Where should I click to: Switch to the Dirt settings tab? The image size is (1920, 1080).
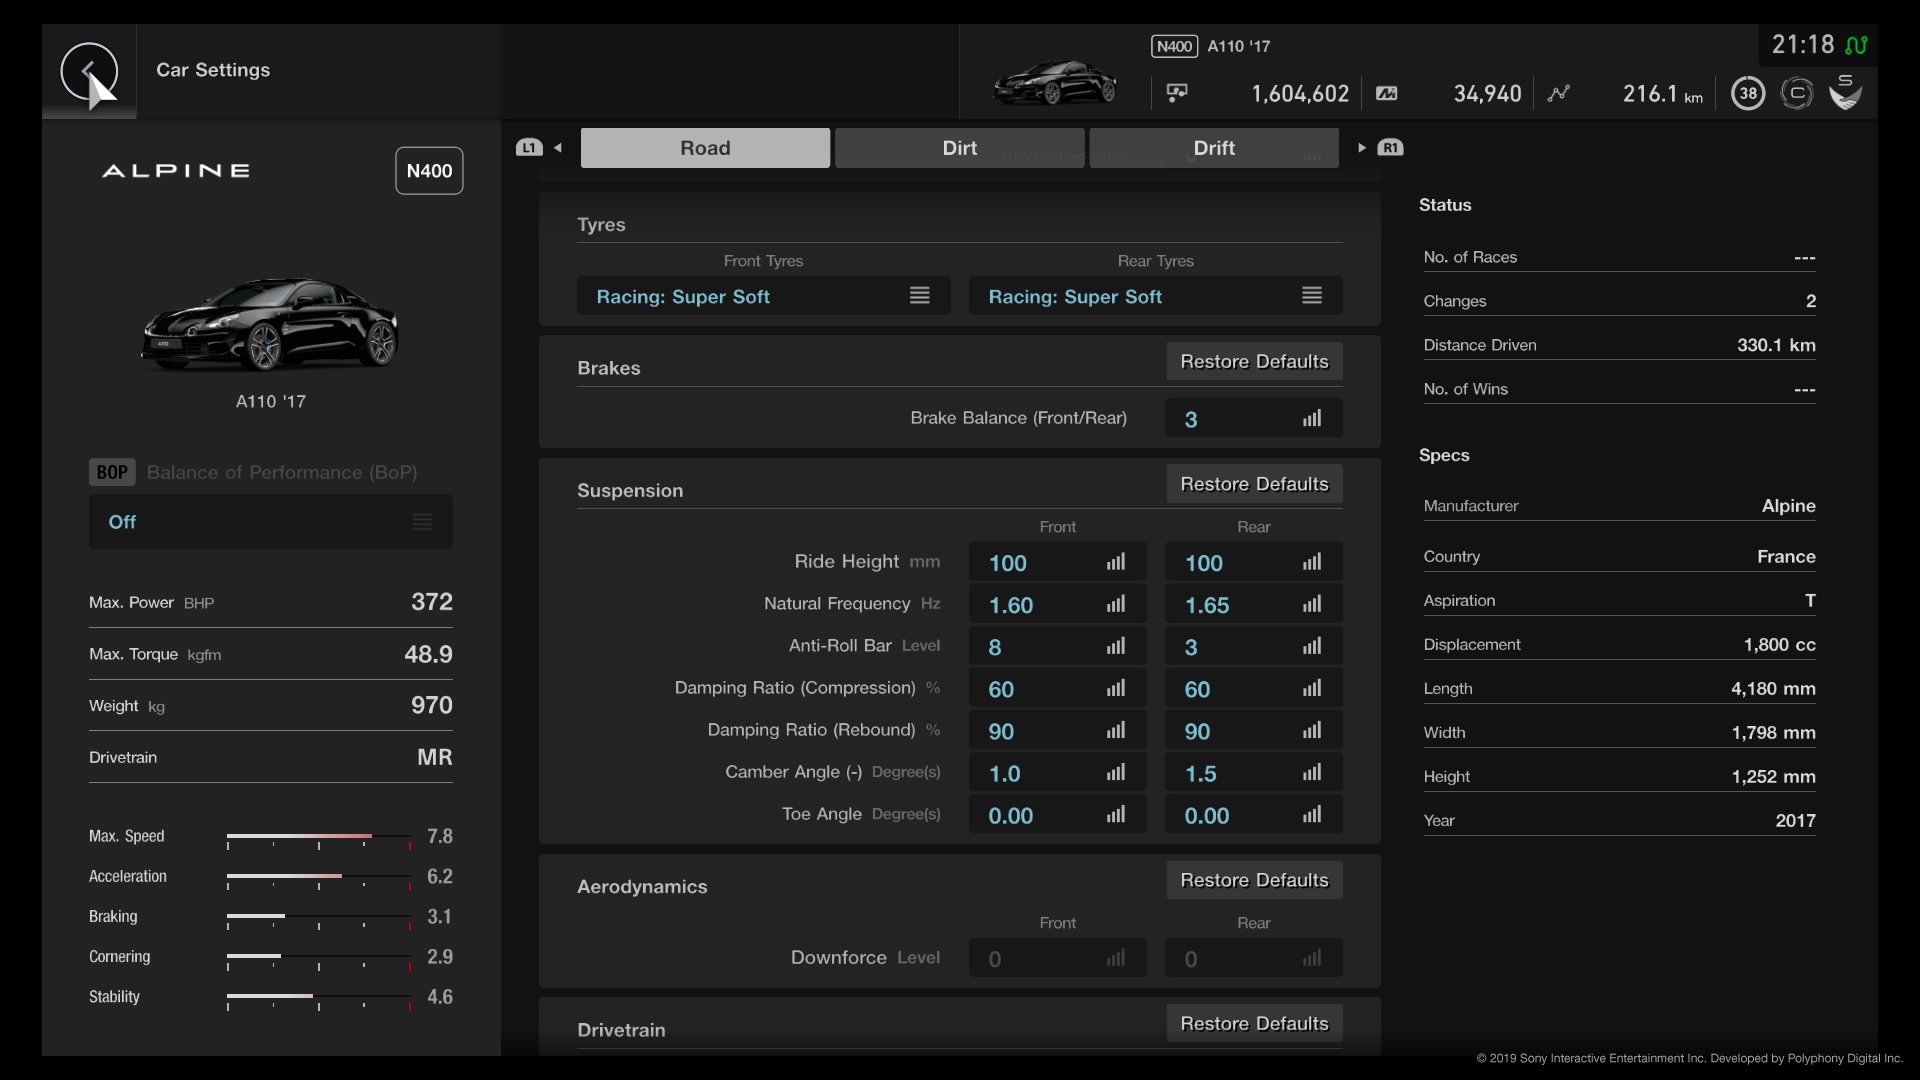(959, 147)
